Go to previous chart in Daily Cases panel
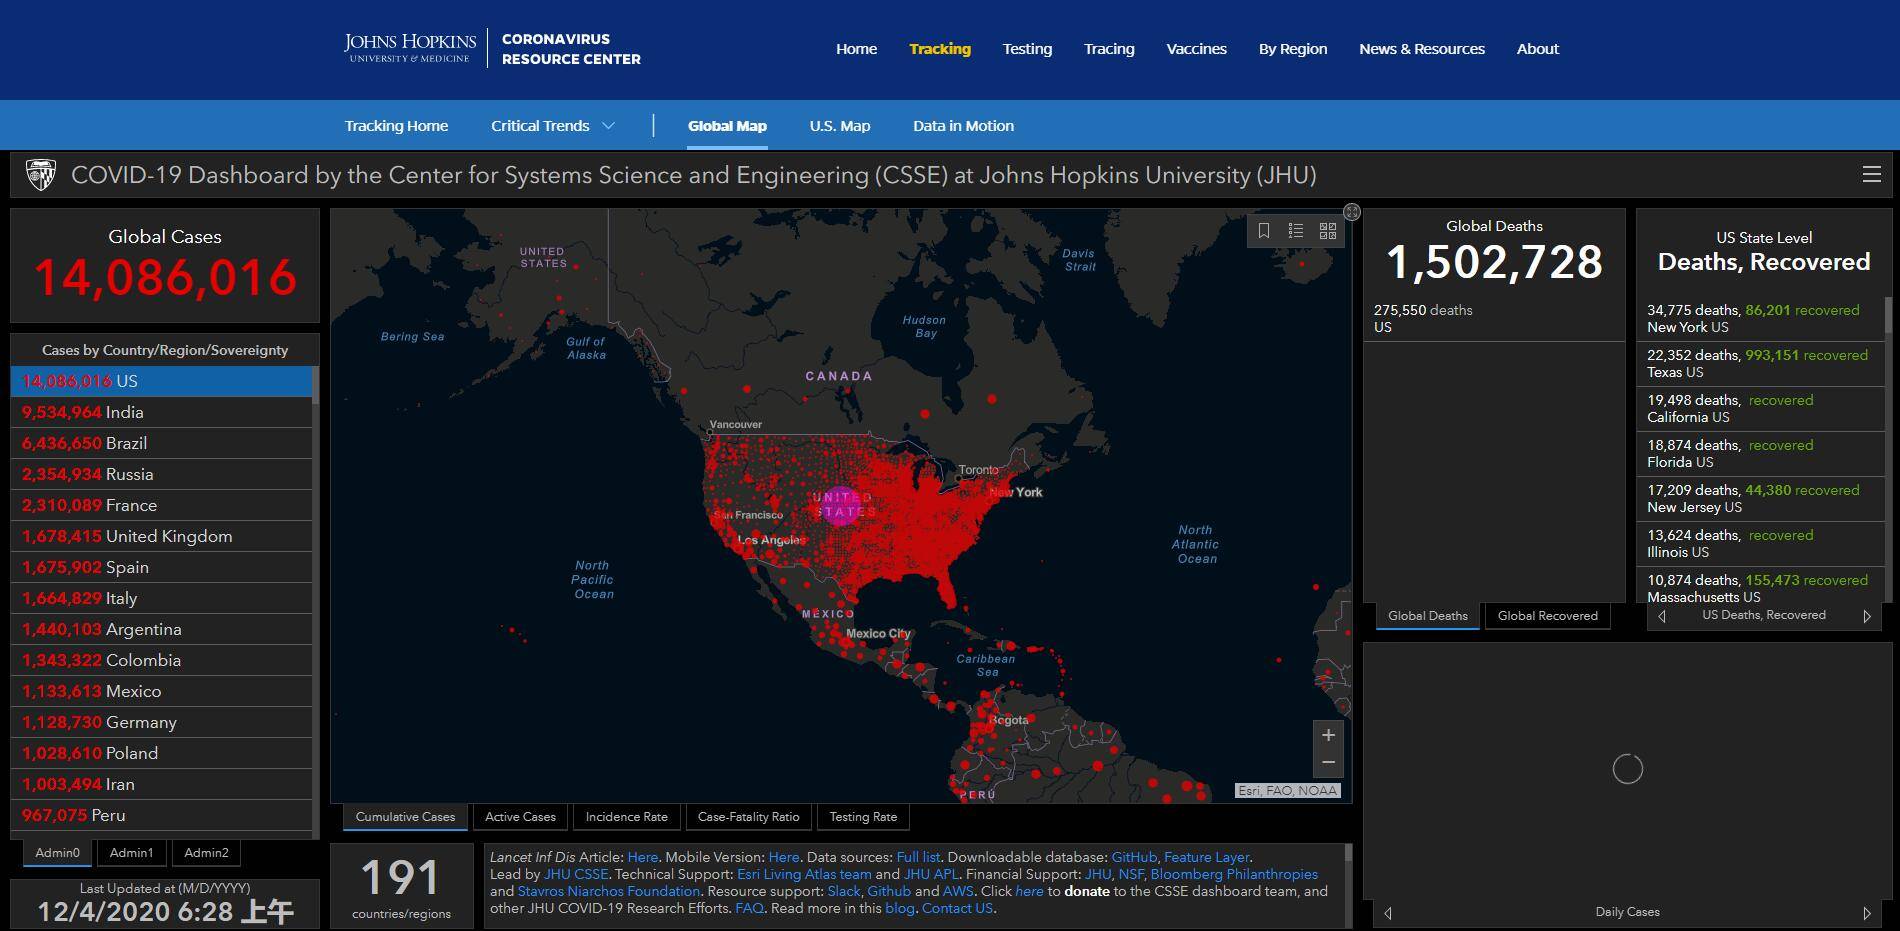Screen dimensions: 1900x931 pos(1388,913)
